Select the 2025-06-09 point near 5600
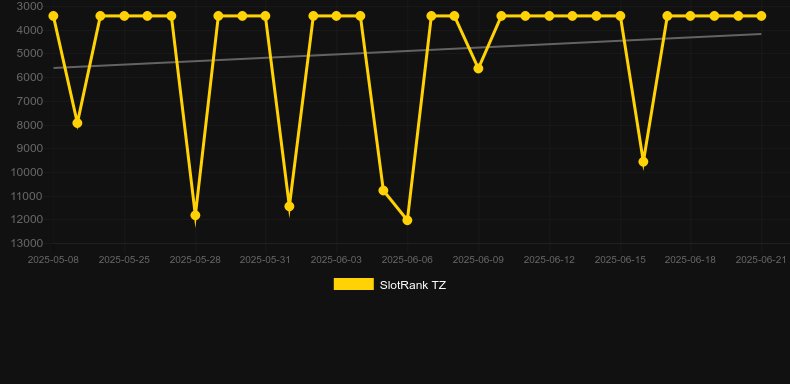This screenshot has width=790, height=384. pyautogui.click(x=478, y=69)
